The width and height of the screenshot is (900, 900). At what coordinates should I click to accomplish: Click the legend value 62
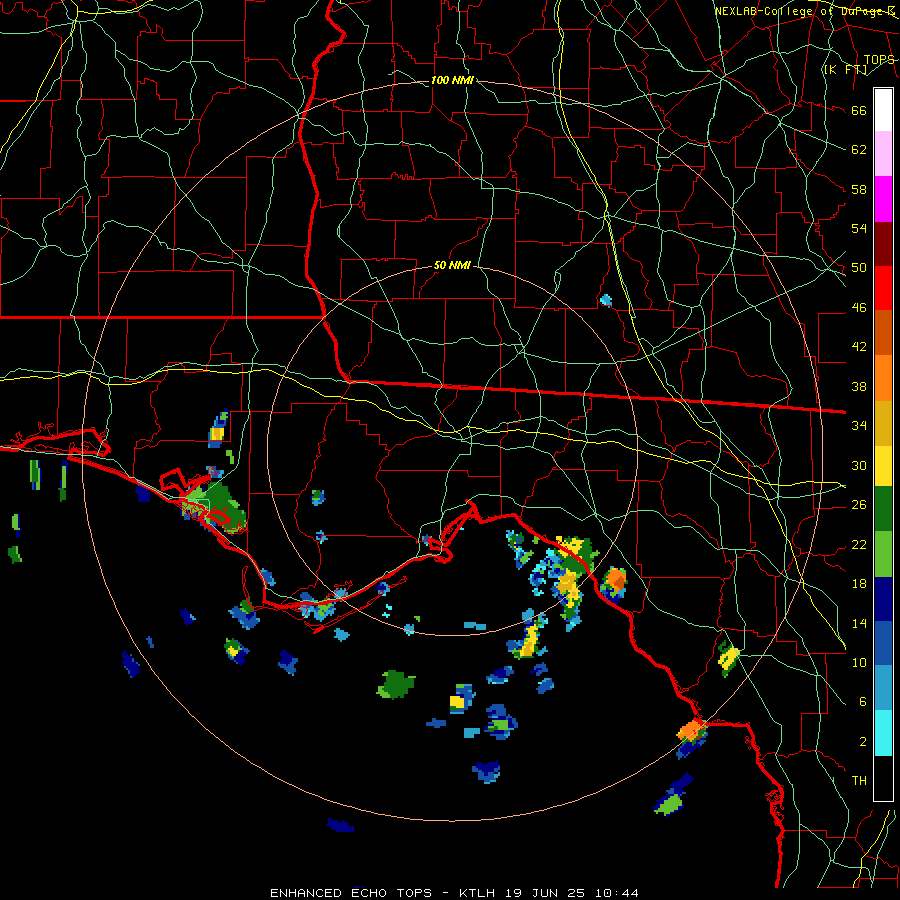859,150
